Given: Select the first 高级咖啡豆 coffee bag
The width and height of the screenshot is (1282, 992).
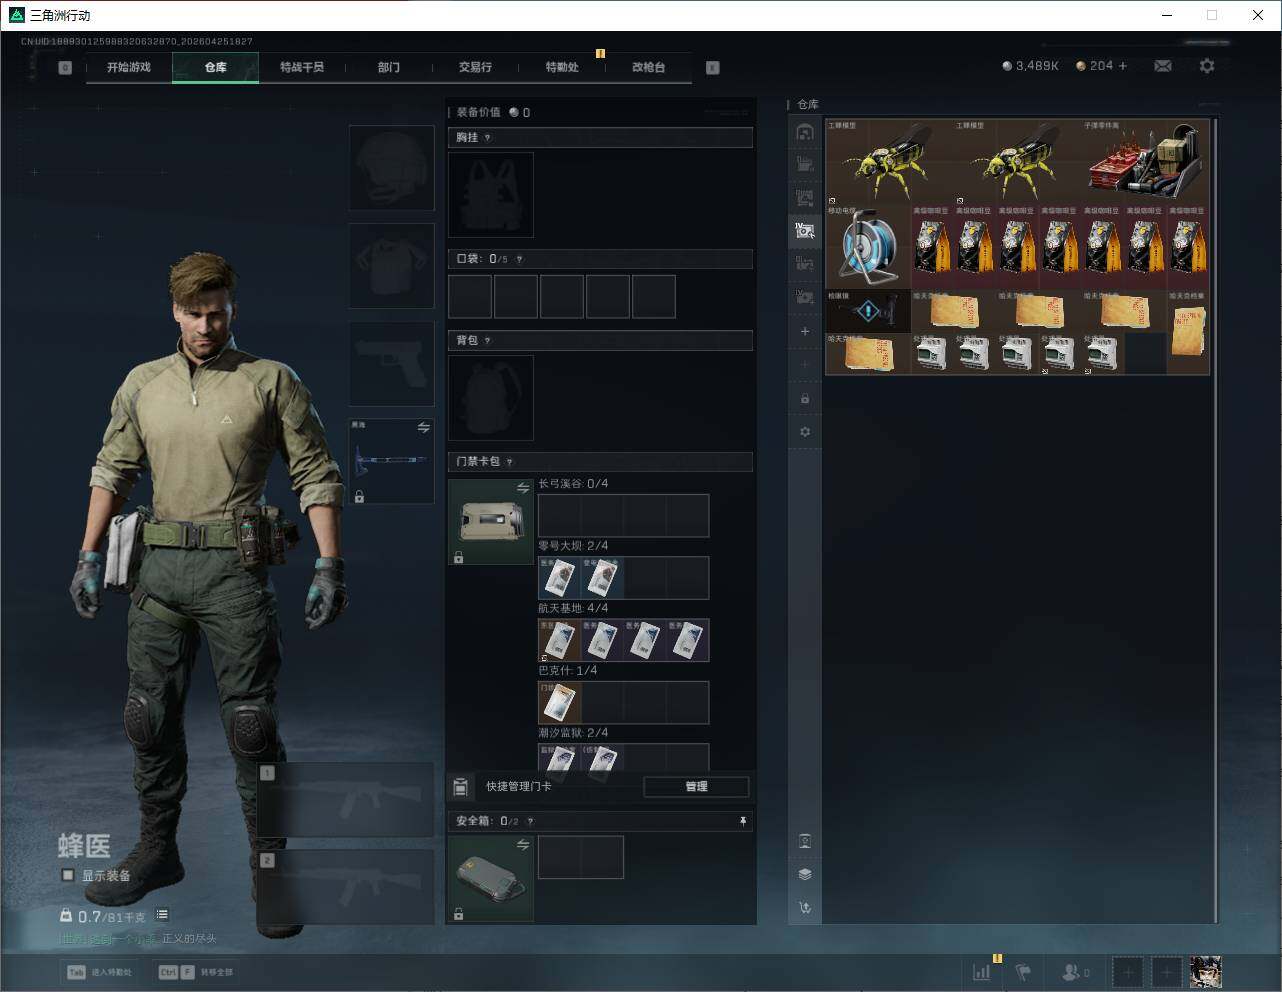Looking at the screenshot, I should [x=932, y=247].
